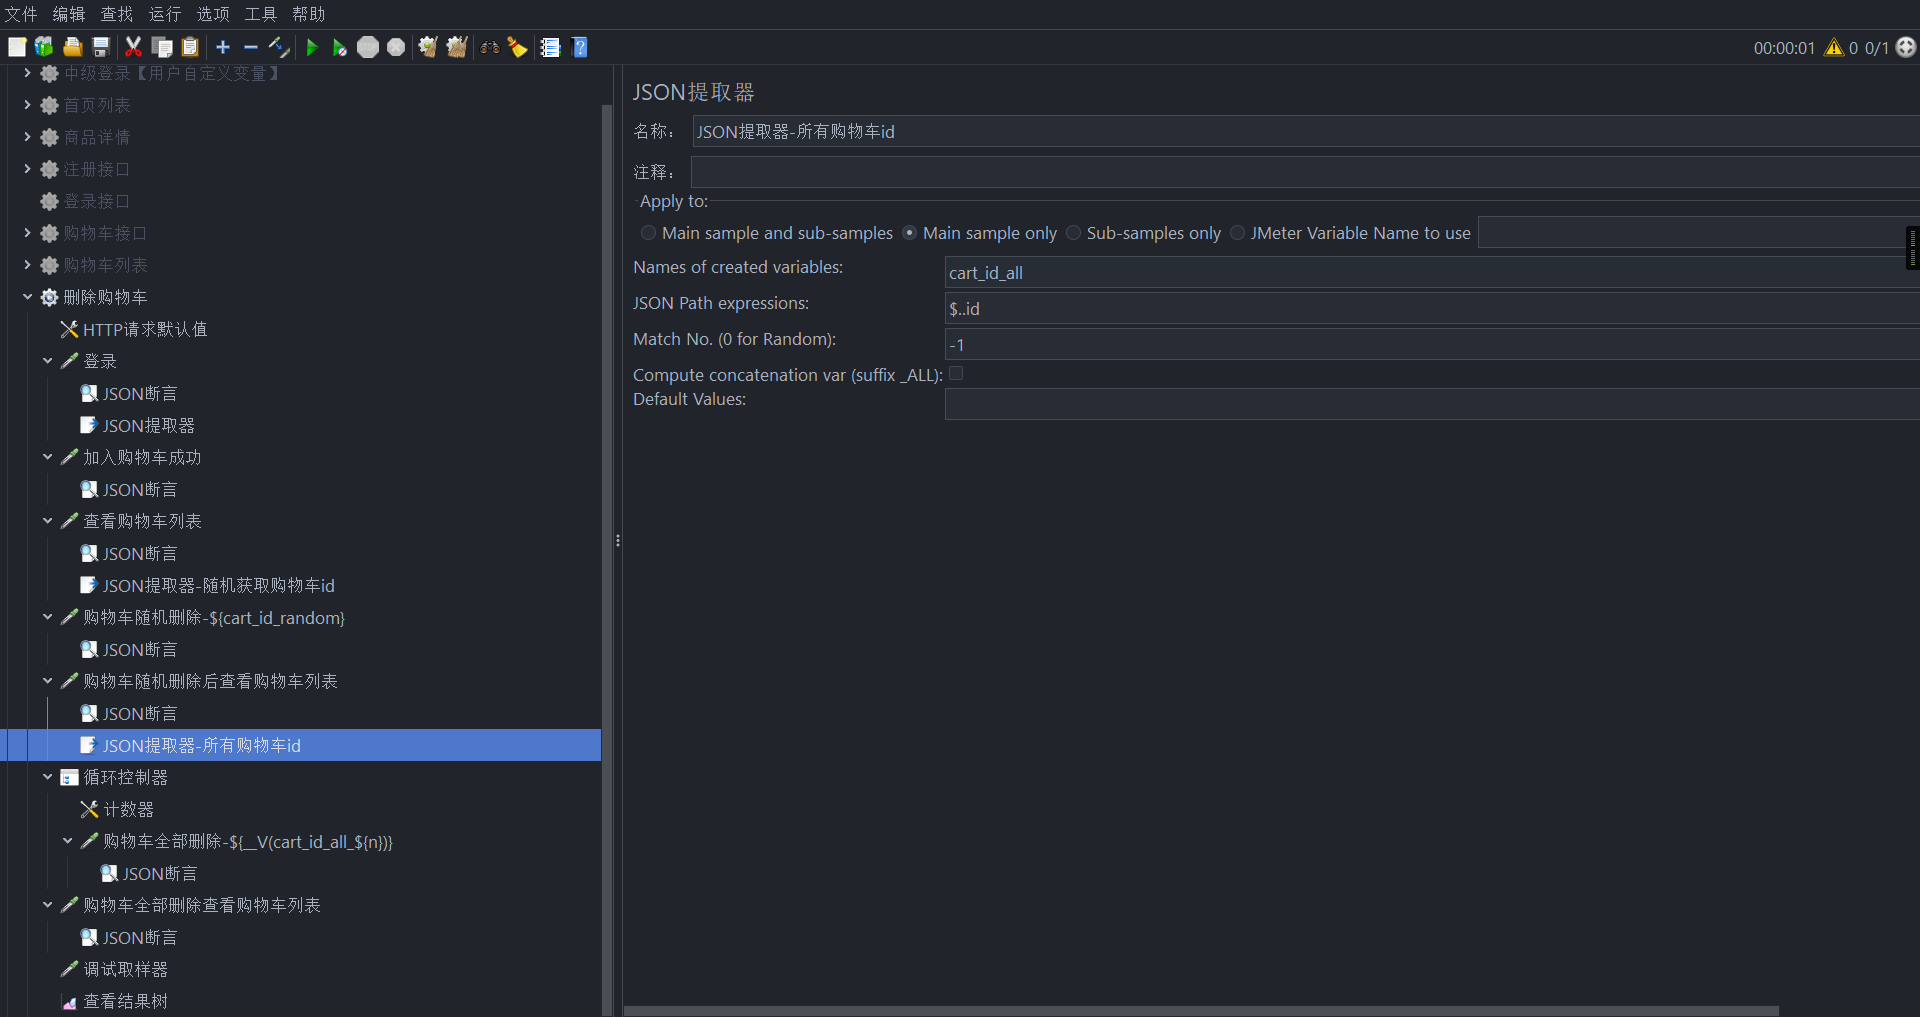The height and width of the screenshot is (1017, 1920).
Task: Click the Search binoculars icon
Action: coord(490,47)
